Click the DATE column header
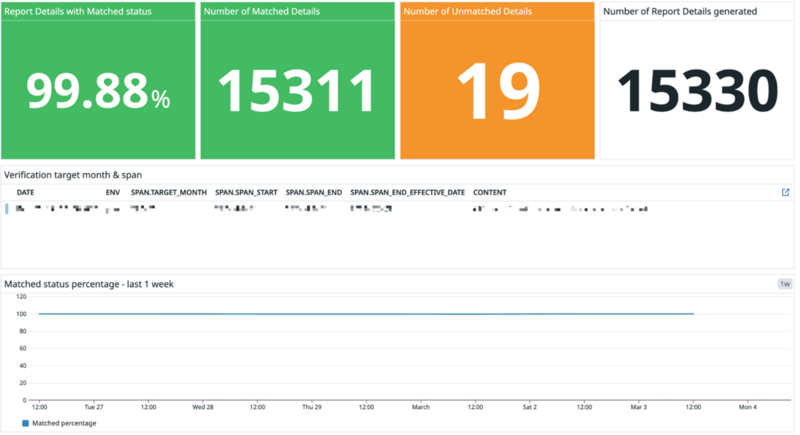Viewport: 800px width, 435px height. click(26, 192)
